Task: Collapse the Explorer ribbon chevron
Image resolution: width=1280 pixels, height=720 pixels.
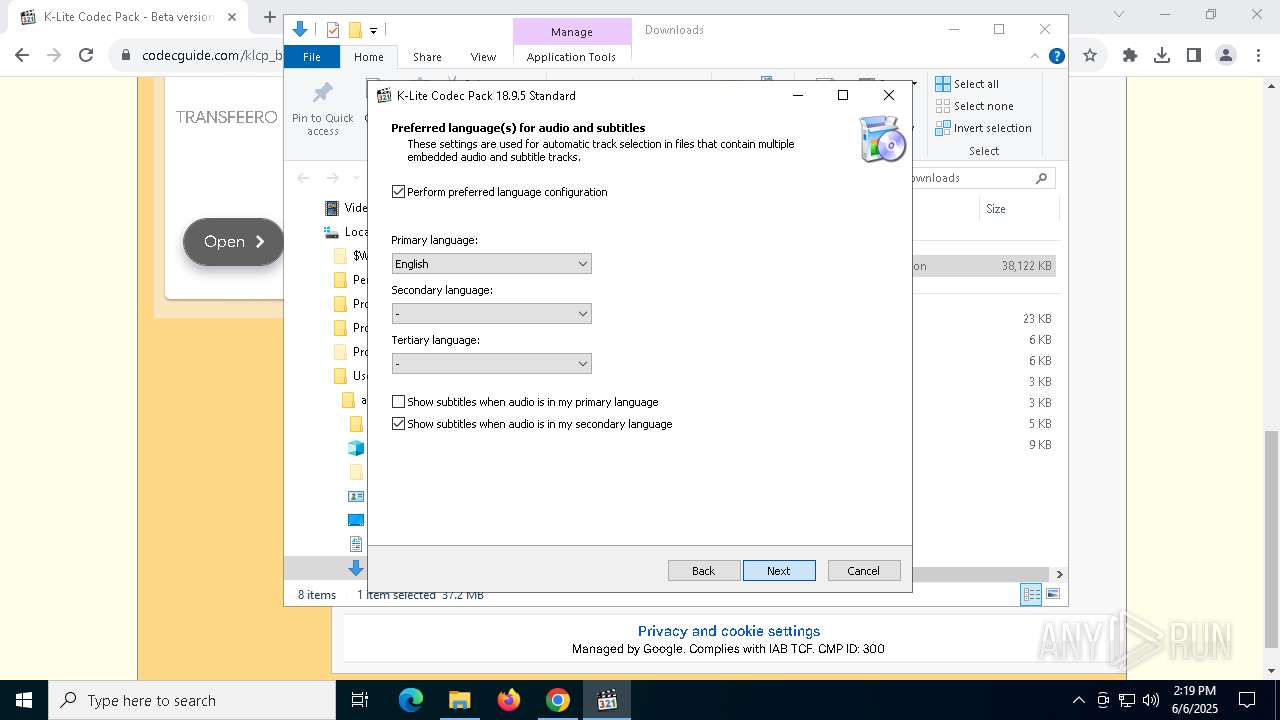Action: [1035, 57]
